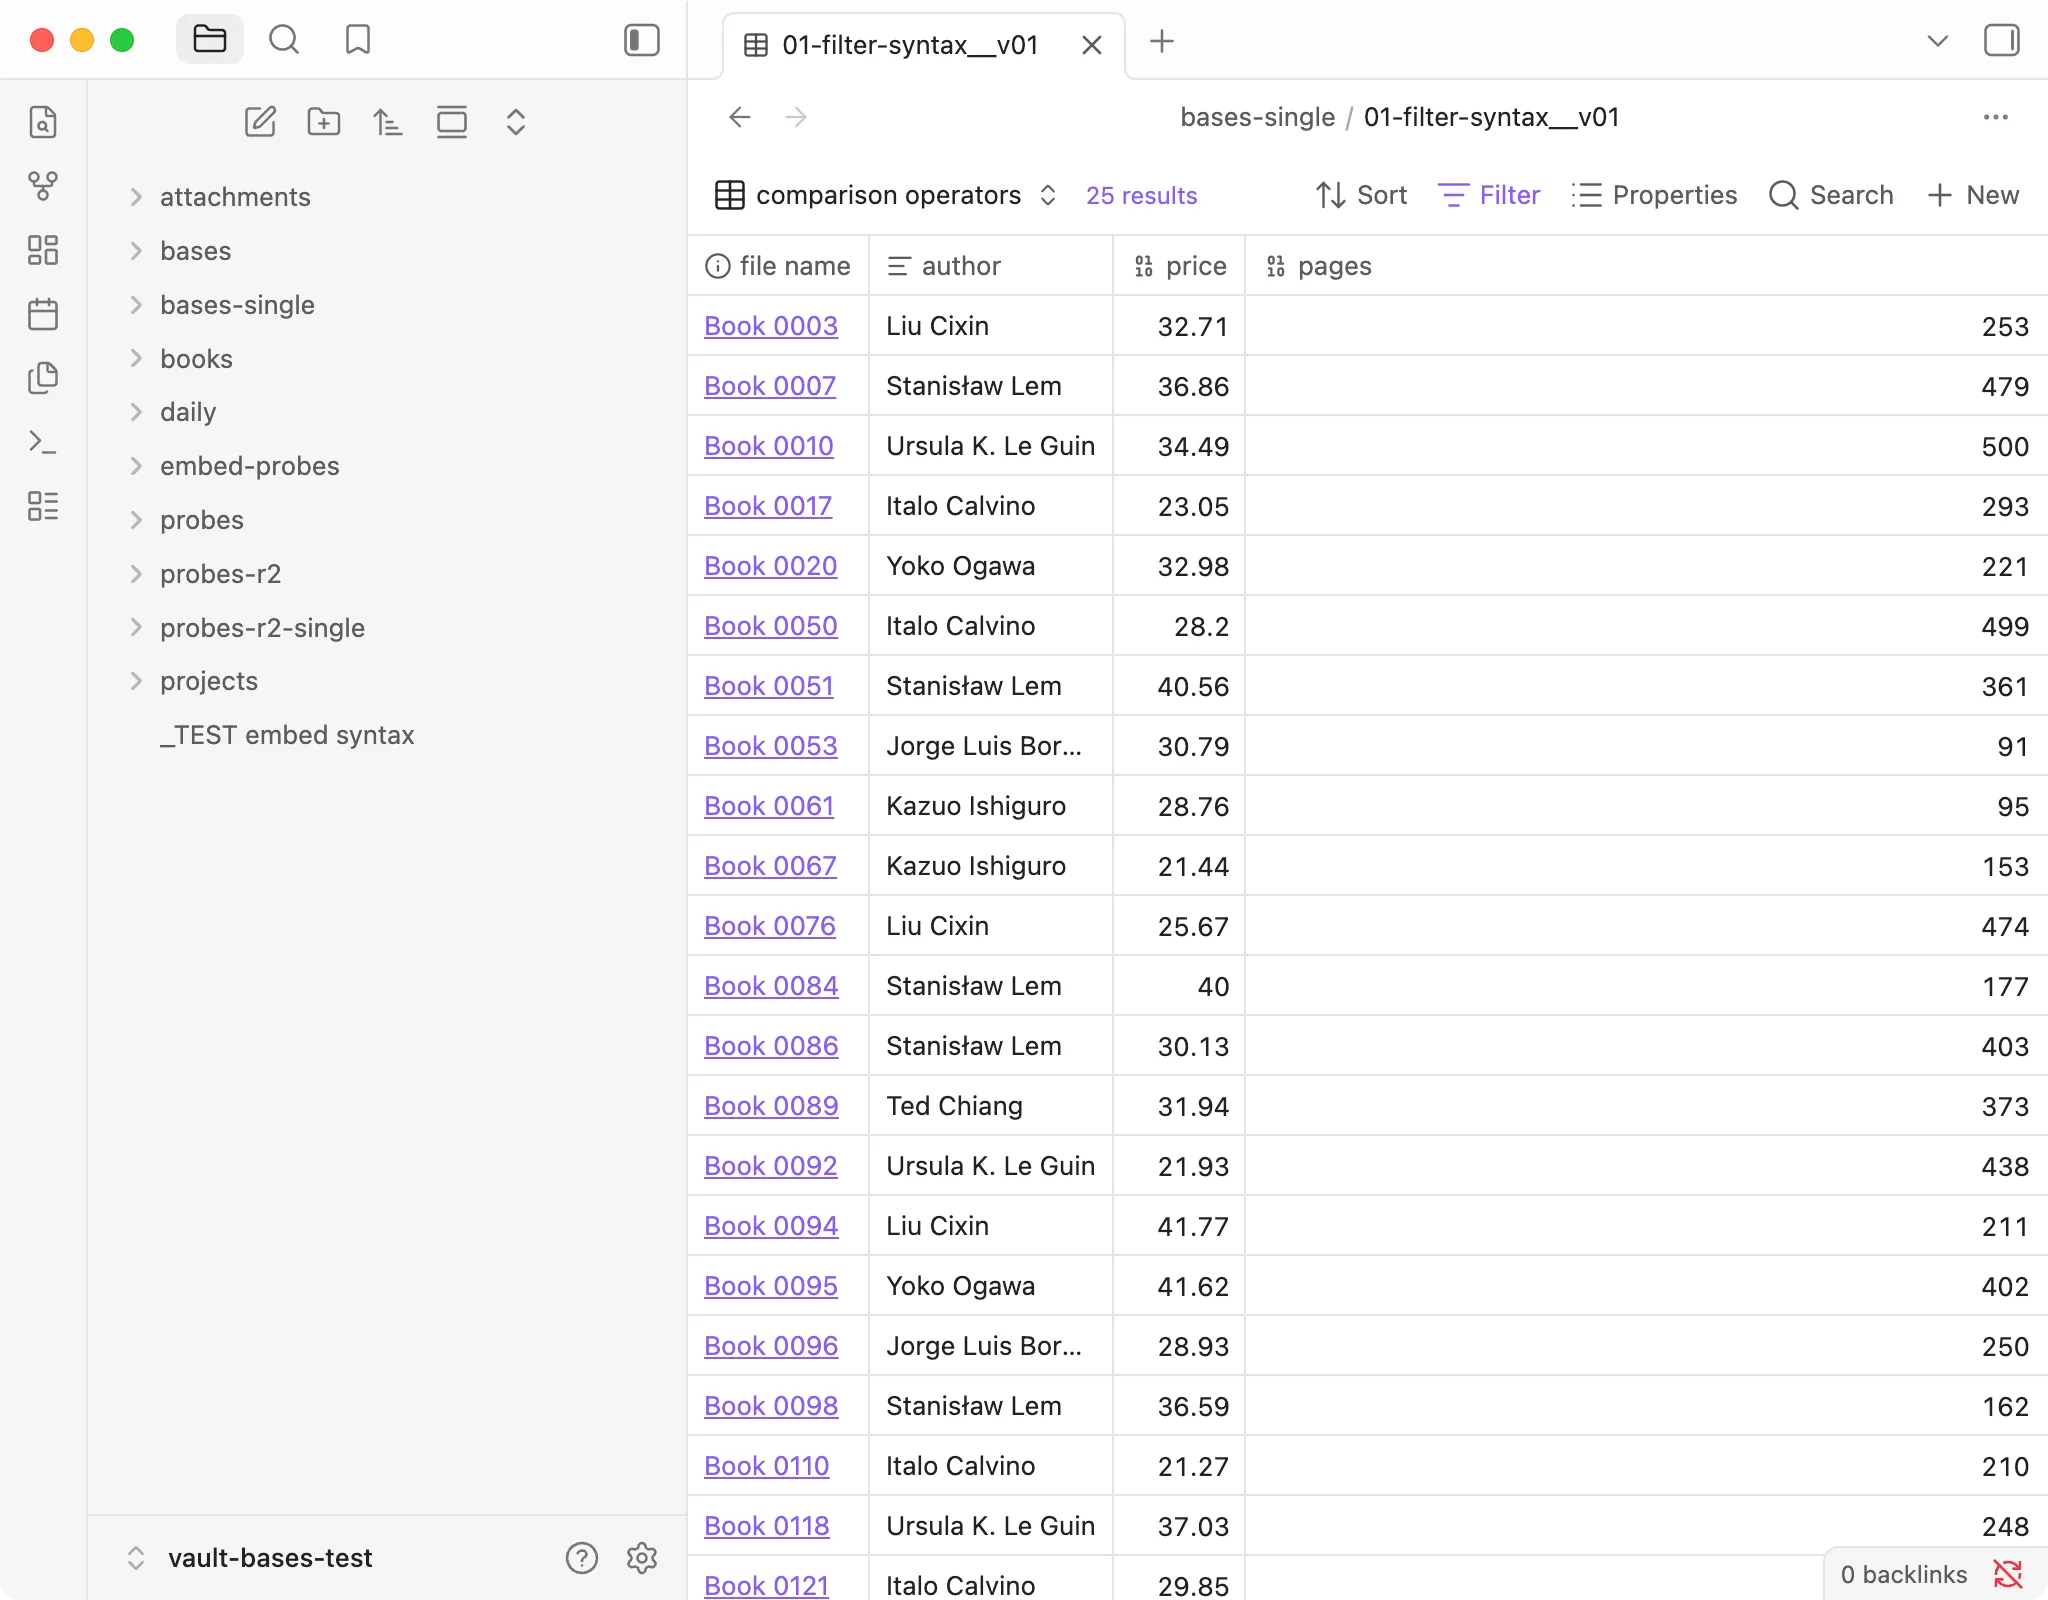Open more options three-dots menu
The image size is (2048, 1600).
click(1996, 117)
